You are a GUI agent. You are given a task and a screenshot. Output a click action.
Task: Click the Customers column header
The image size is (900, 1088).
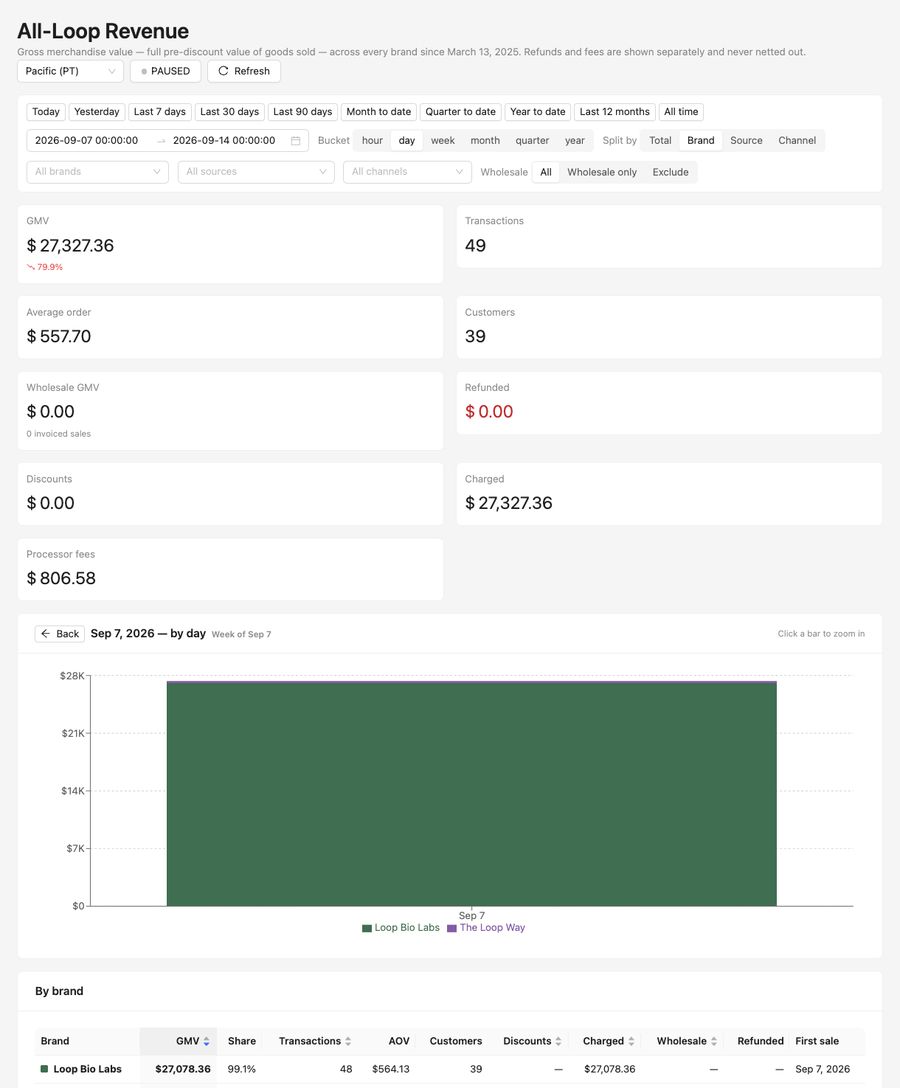click(x=456, y=1042)
